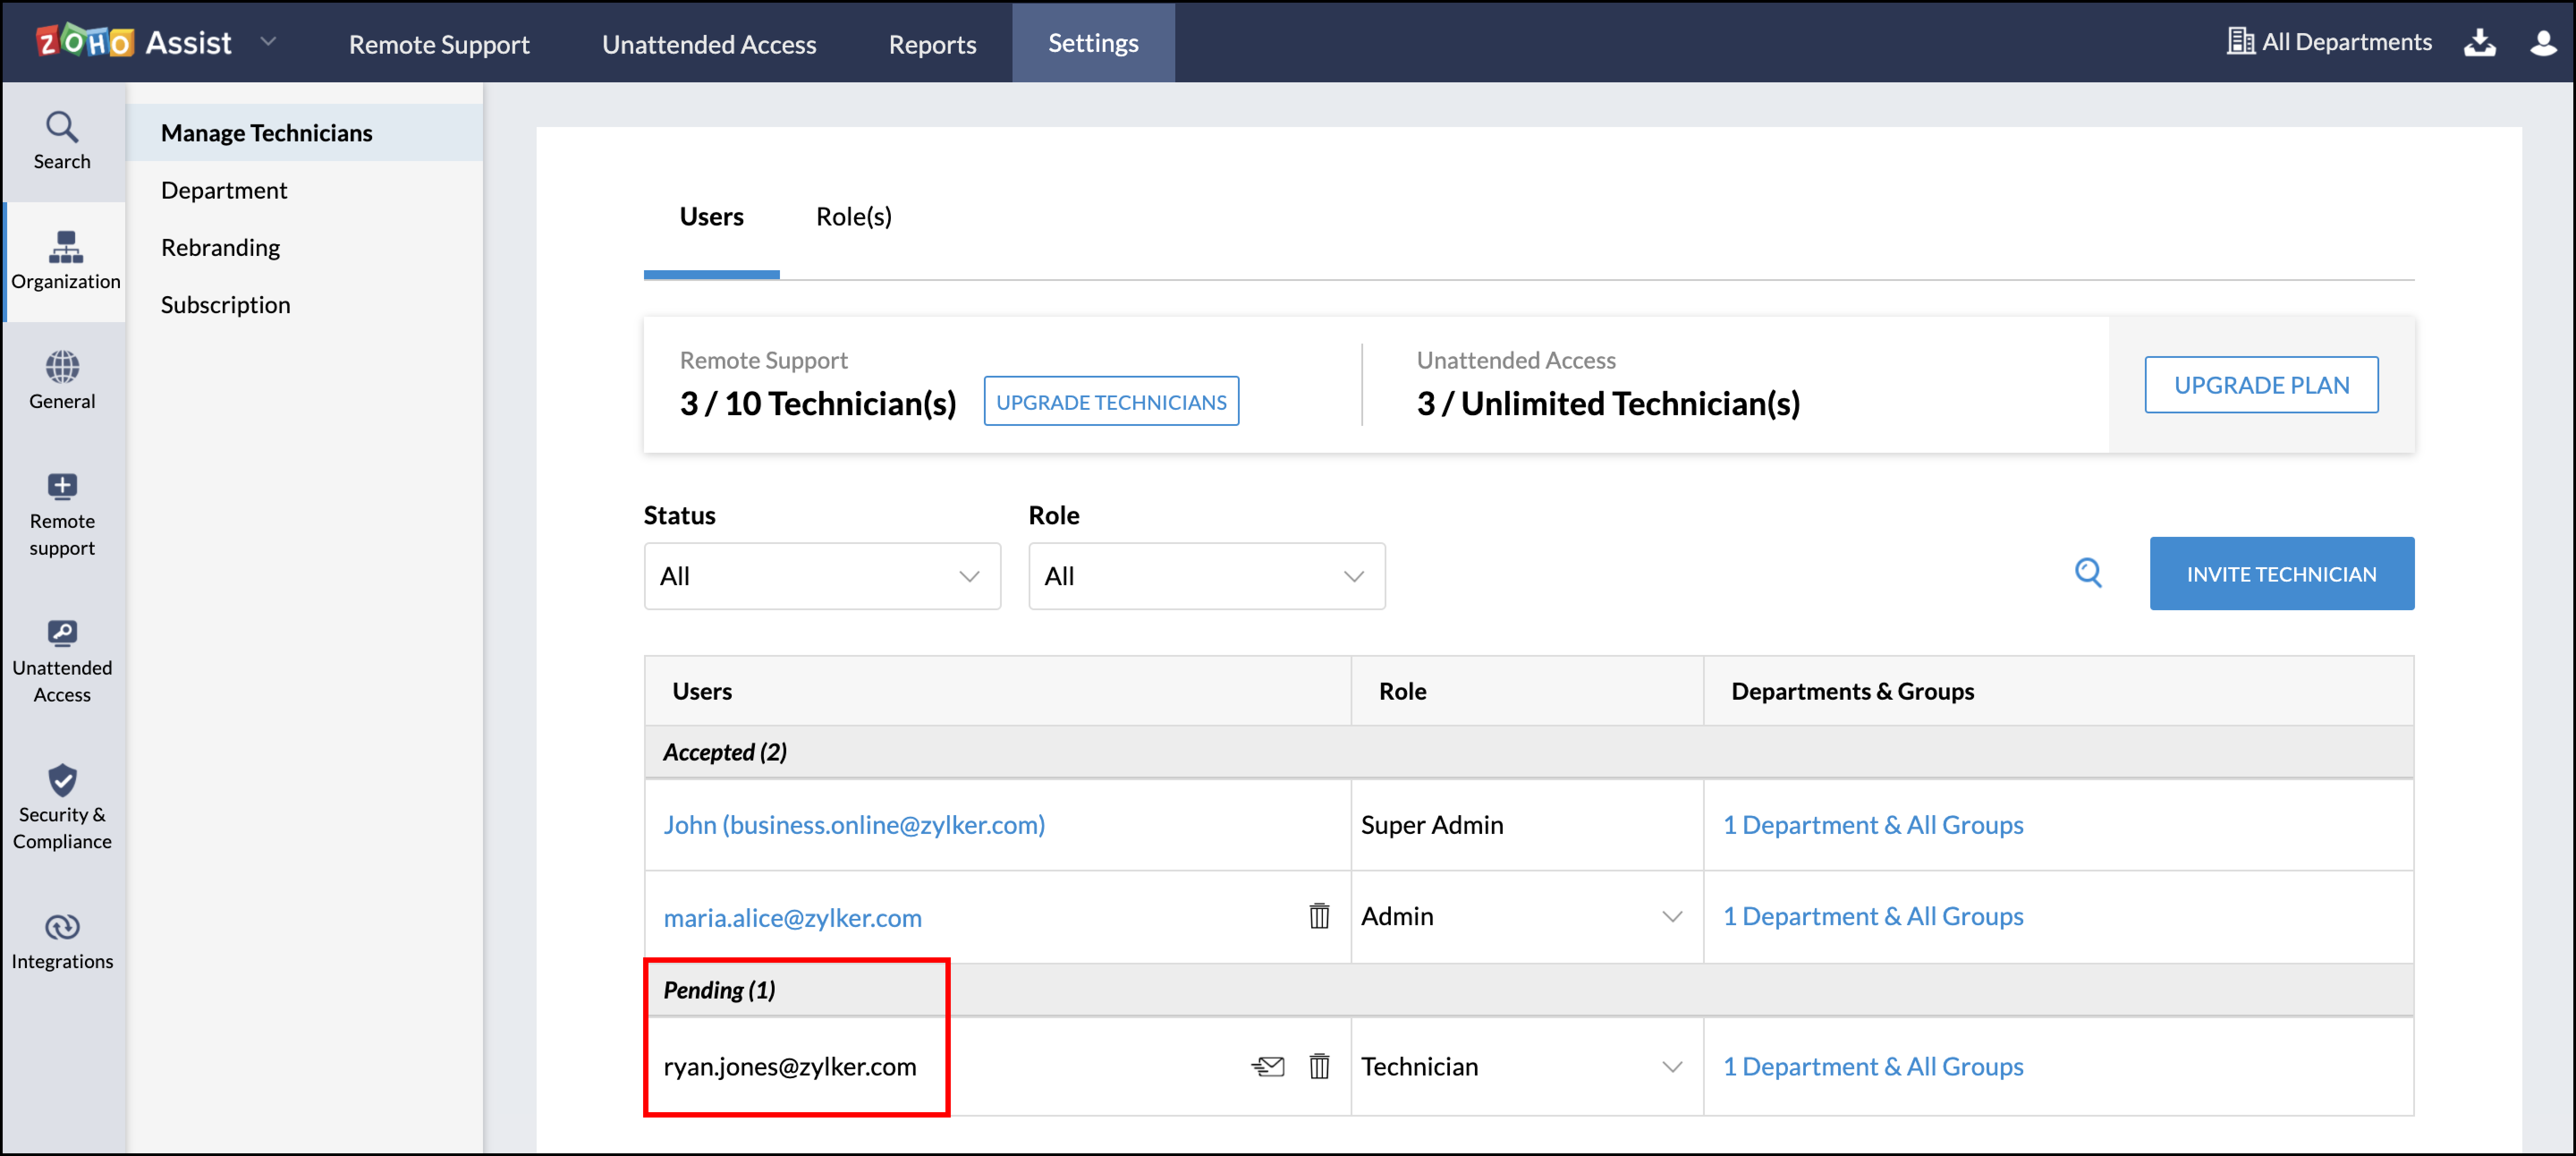Open the Department menu item
2576x1156 pixels.
click(x=224, y=190)
